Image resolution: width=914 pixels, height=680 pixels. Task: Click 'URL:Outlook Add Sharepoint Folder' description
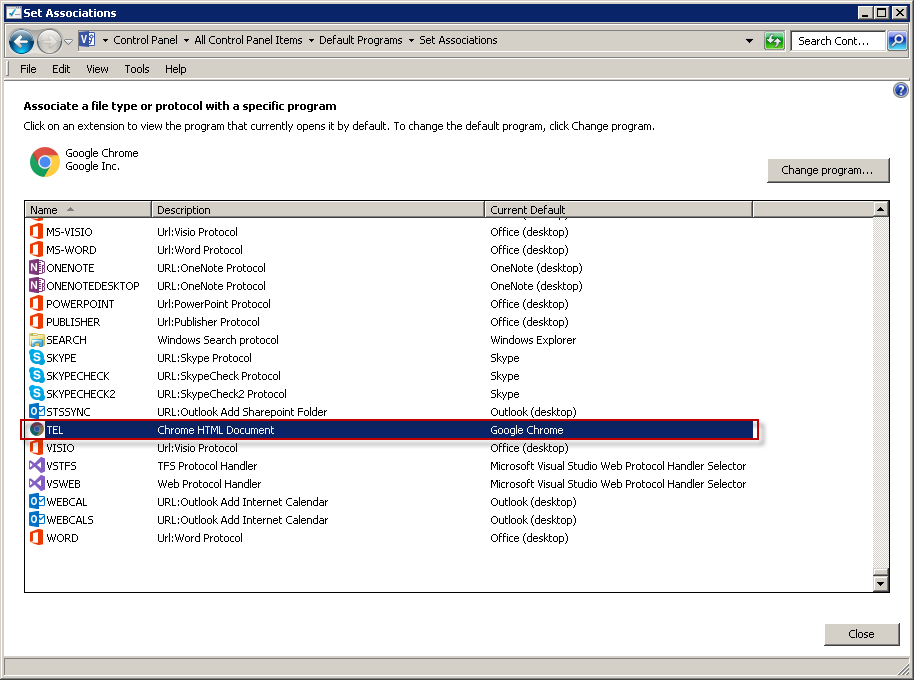pos(242,412)
